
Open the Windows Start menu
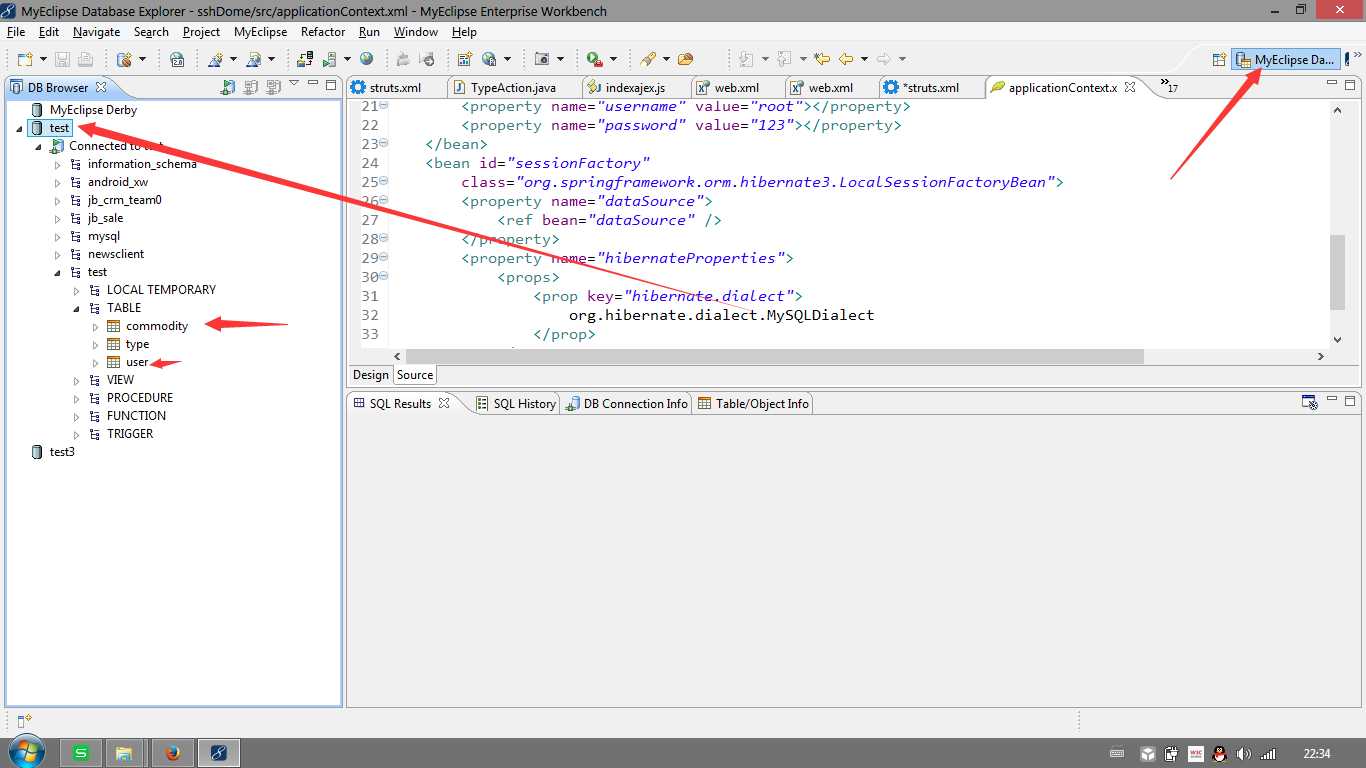pyautogui.click(x=25, y=752)
